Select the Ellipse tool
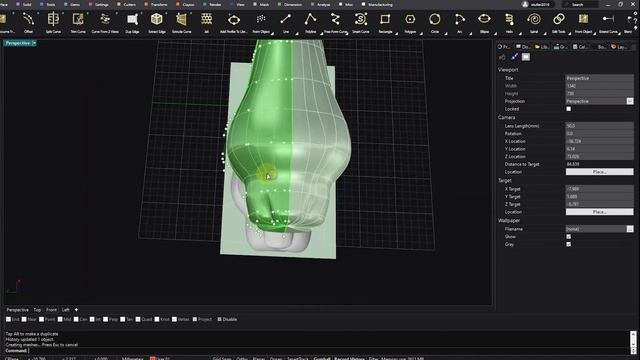Screen dimensions: 640x360 click(484, 22)
